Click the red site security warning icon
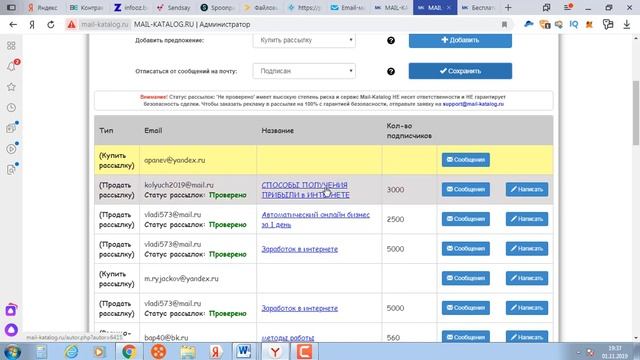The image size is (640, 360). [x=71, y=24]
